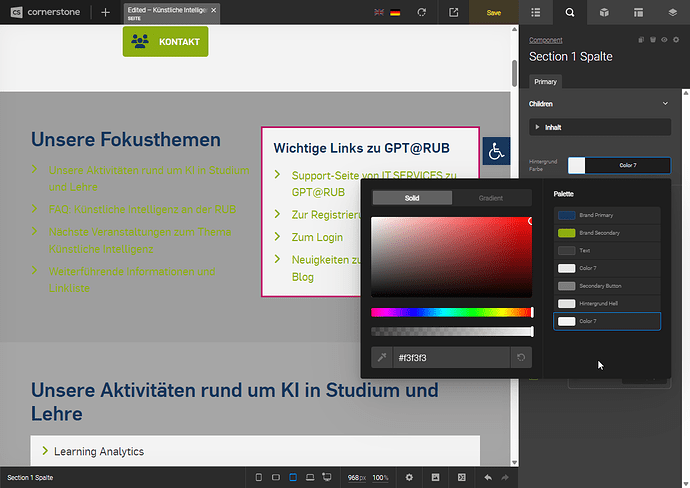Redo the last change
The width and height of the screenshot is (690, 488).
coord(505,477)
